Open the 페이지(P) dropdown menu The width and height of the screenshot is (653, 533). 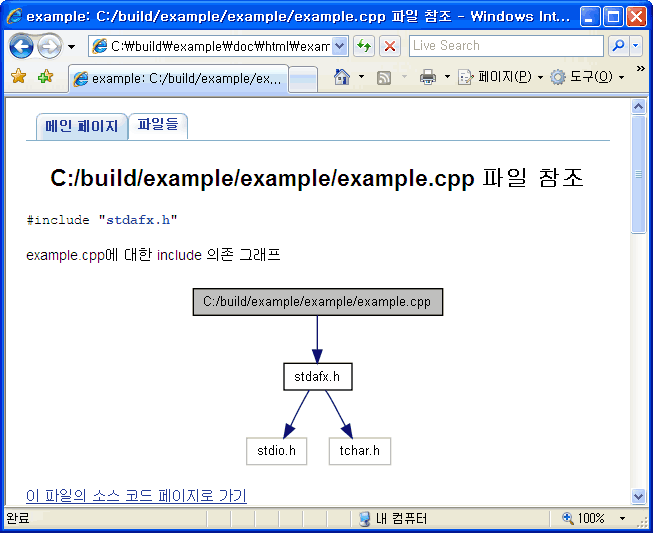(x=500, y=77)
